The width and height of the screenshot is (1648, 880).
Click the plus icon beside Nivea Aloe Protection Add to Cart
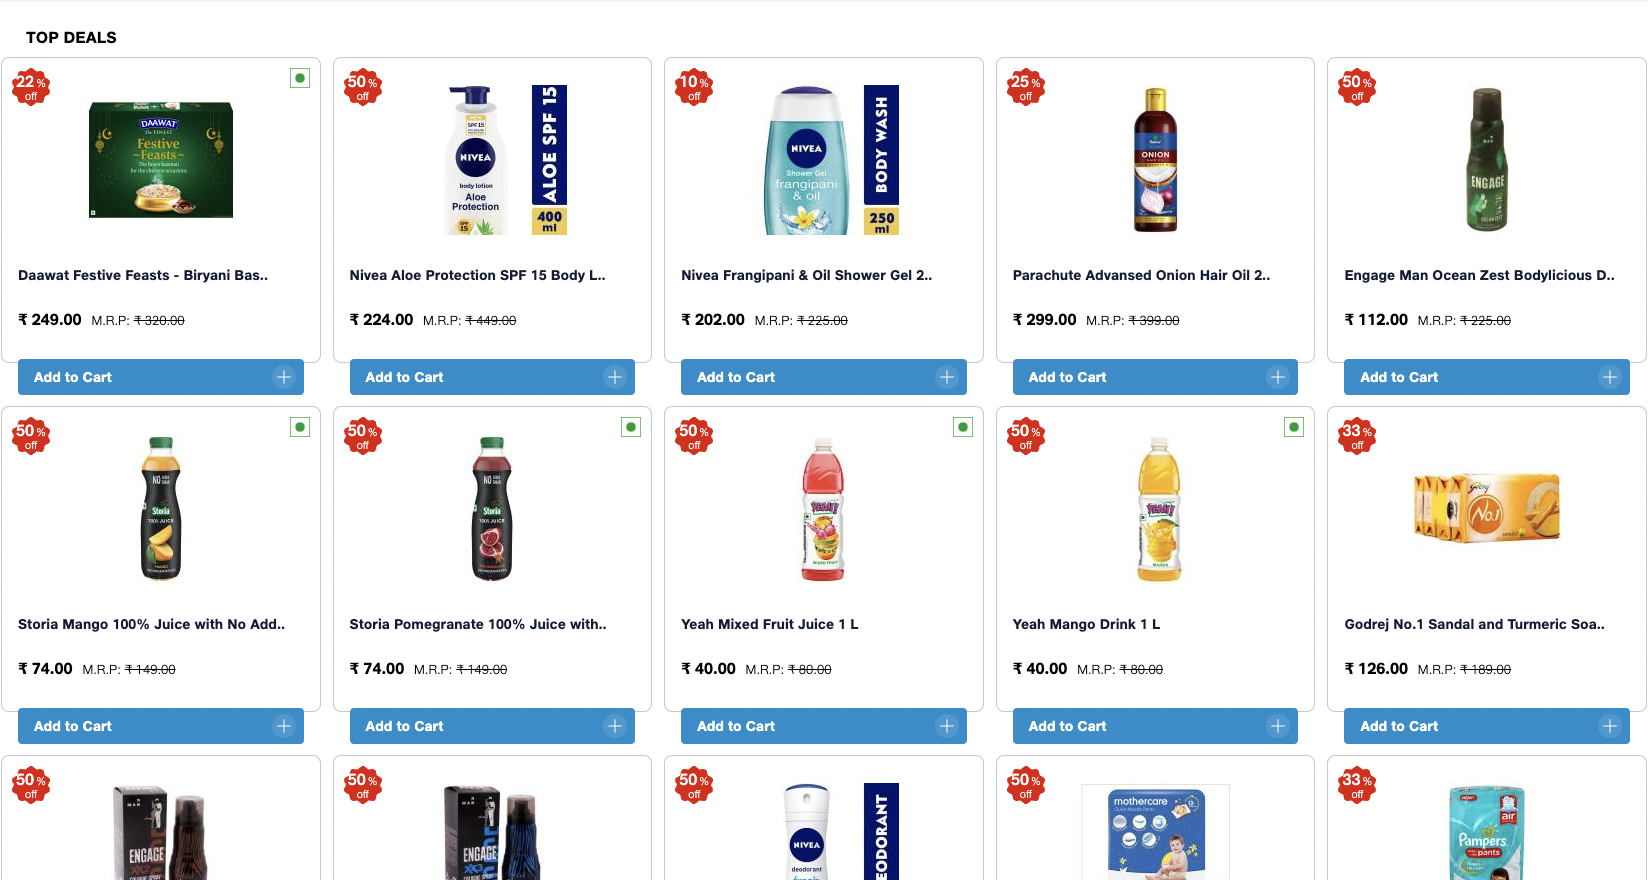[615, 377]
